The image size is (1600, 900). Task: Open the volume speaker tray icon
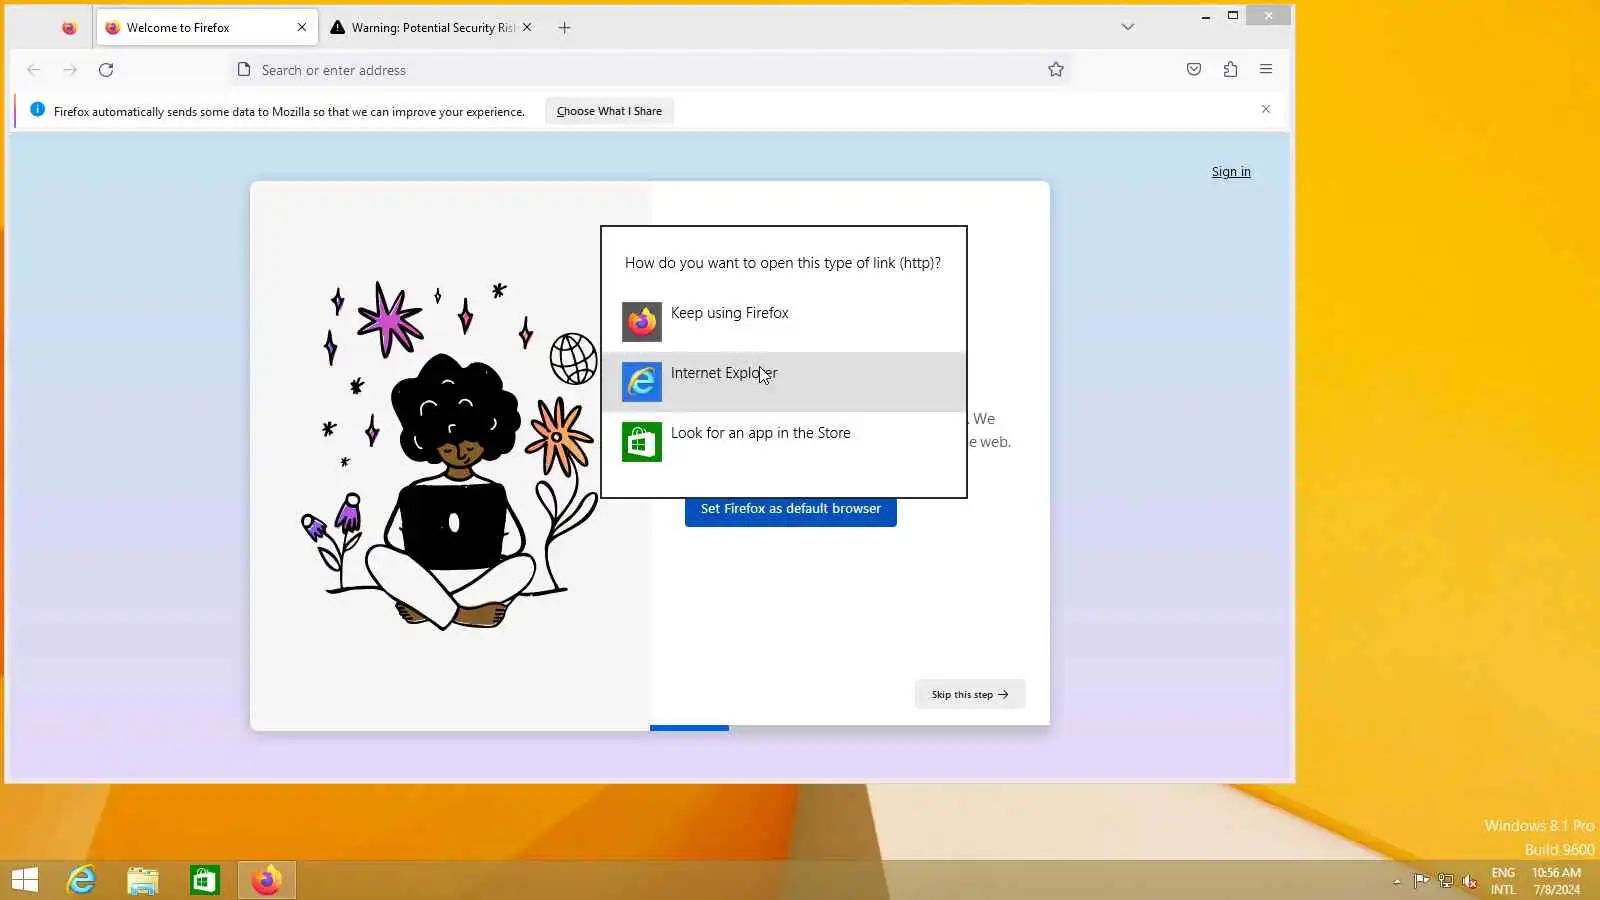tap(1470, 881)
